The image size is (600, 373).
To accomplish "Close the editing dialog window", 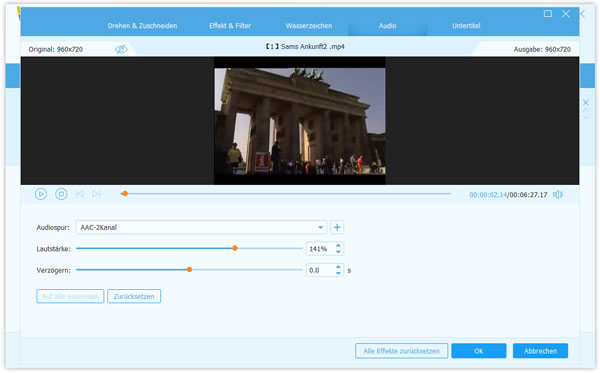I will [x=566, y=14].
